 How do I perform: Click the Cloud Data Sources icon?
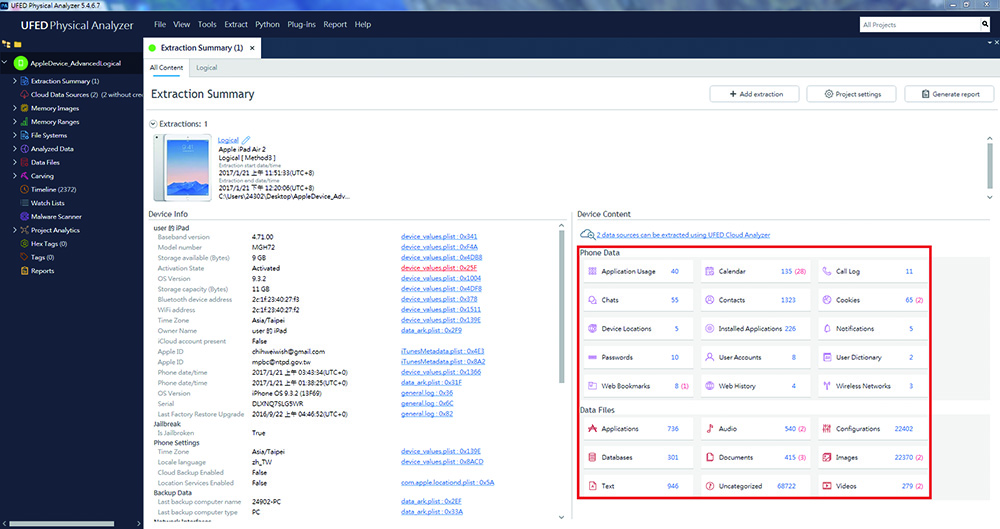click(24, 94)
